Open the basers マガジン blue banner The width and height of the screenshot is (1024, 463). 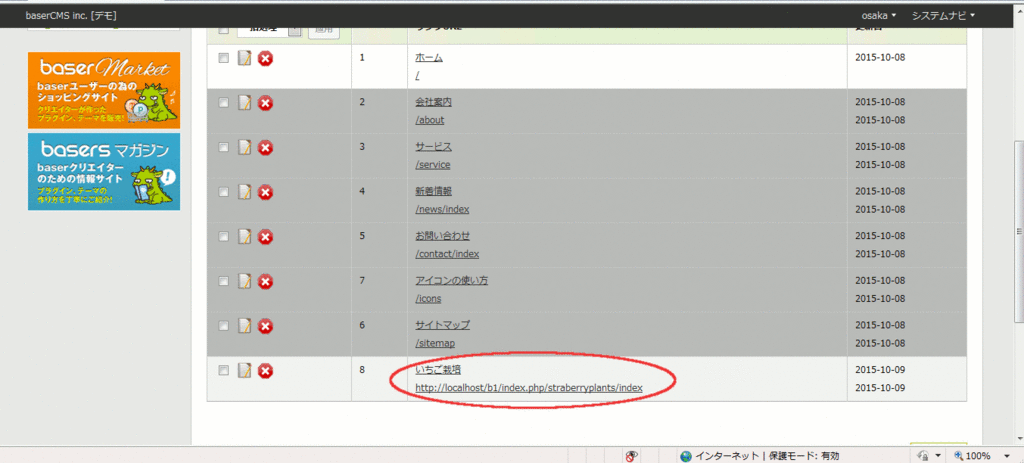(x=104, y=172)
